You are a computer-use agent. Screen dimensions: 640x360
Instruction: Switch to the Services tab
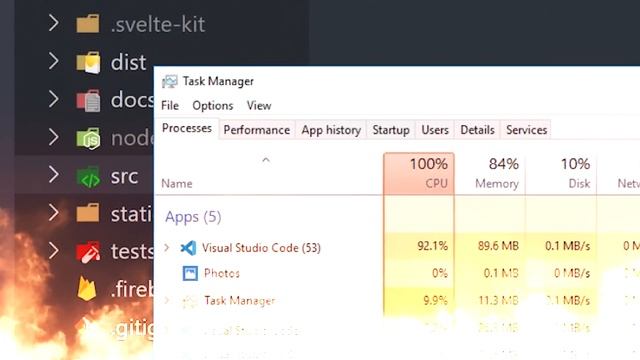pyautogui.click(x=527, y=130)
